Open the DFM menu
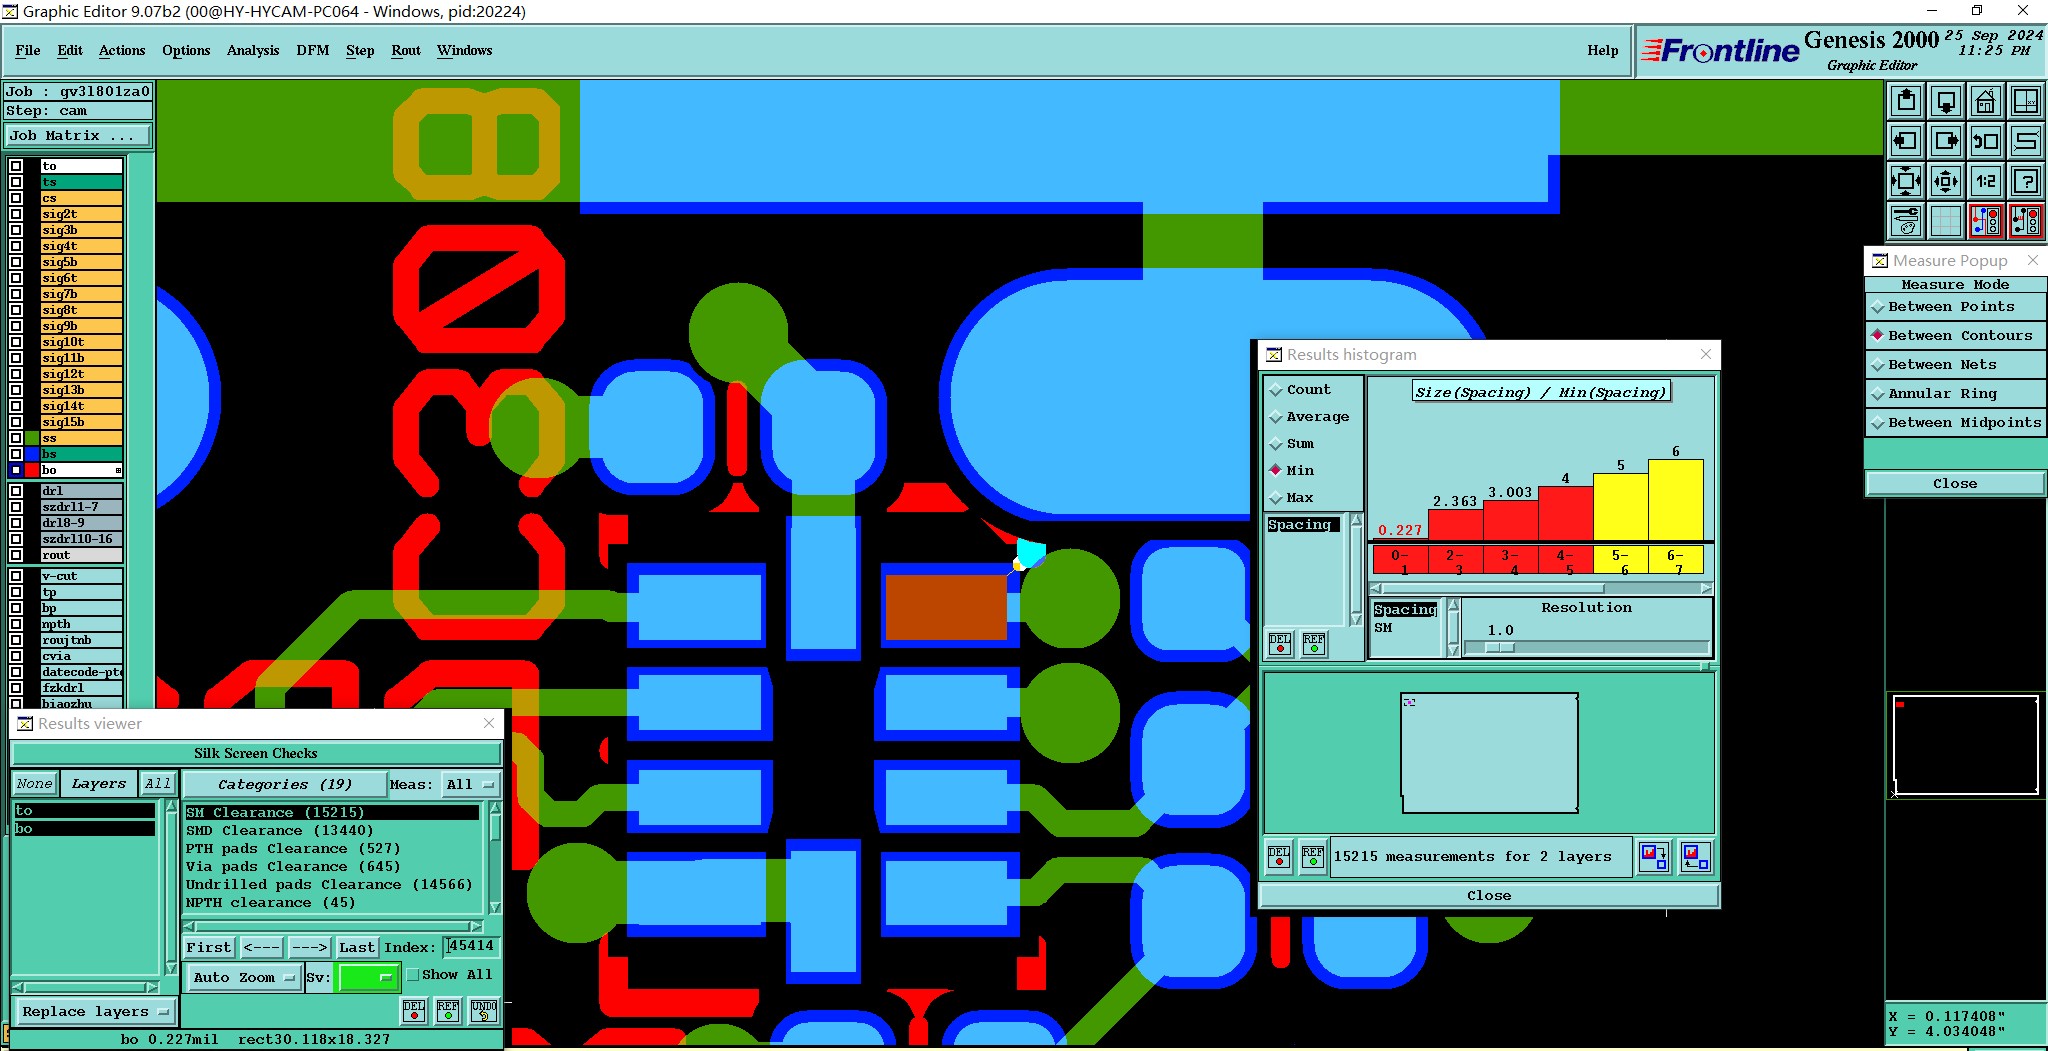This screenshot has width=2048, height=1051. click(x=313, y=50)
